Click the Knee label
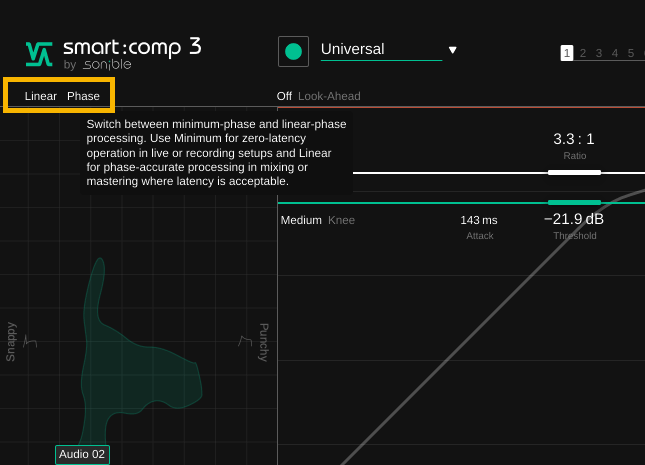 (341, 220)
